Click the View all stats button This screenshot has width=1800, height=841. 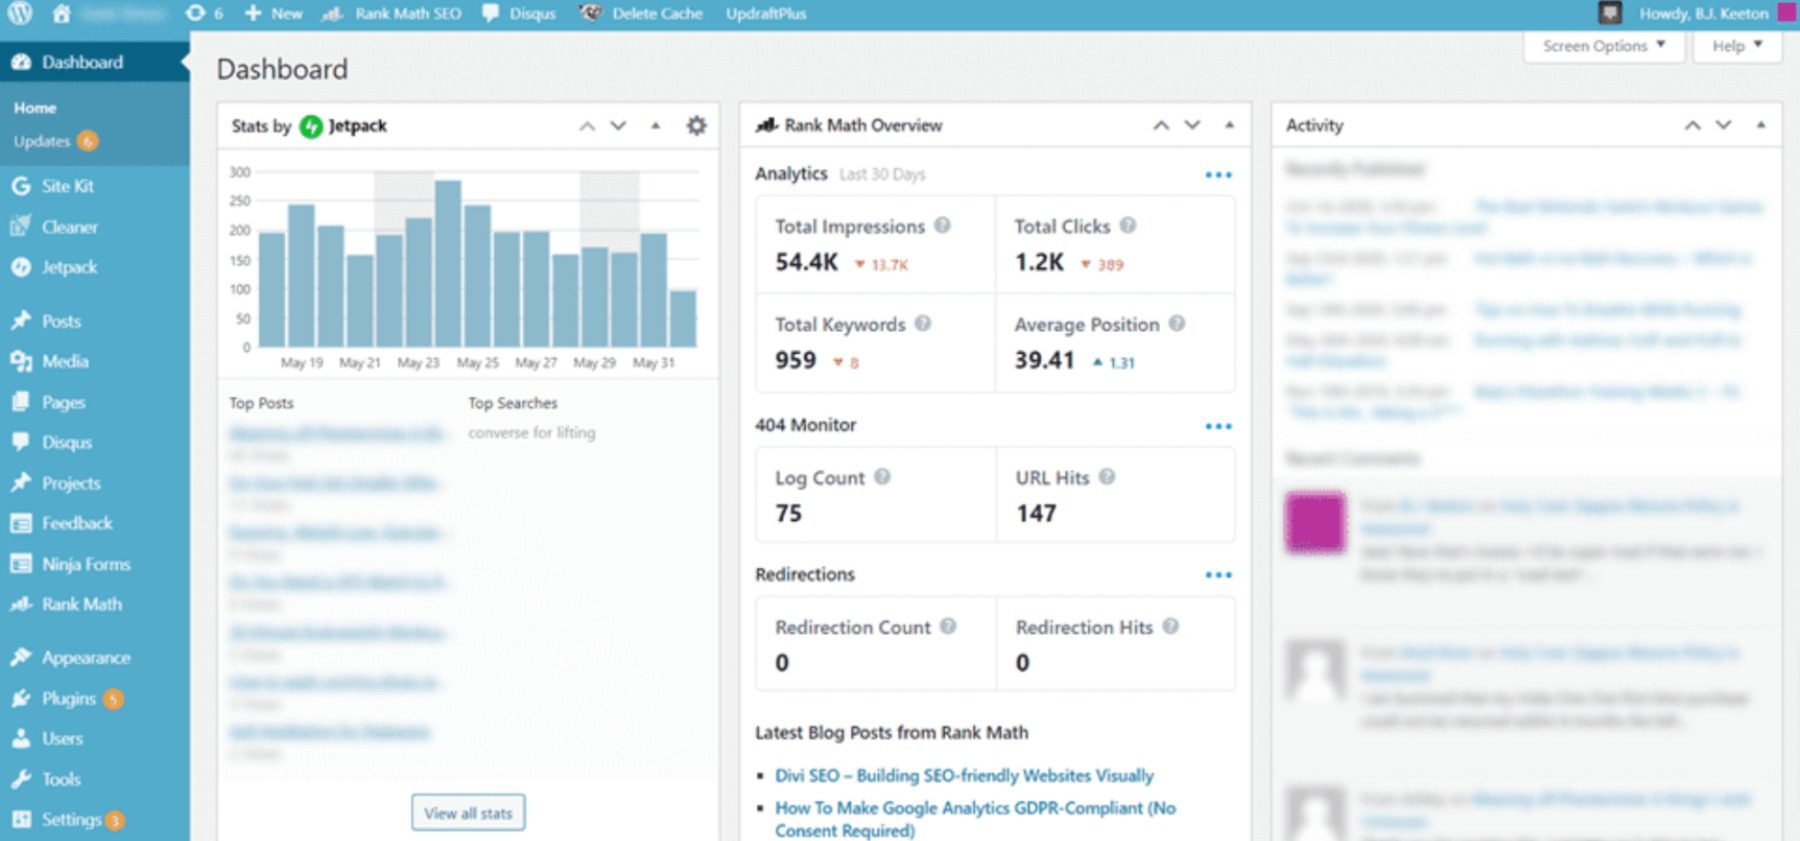tap(468, 813)
